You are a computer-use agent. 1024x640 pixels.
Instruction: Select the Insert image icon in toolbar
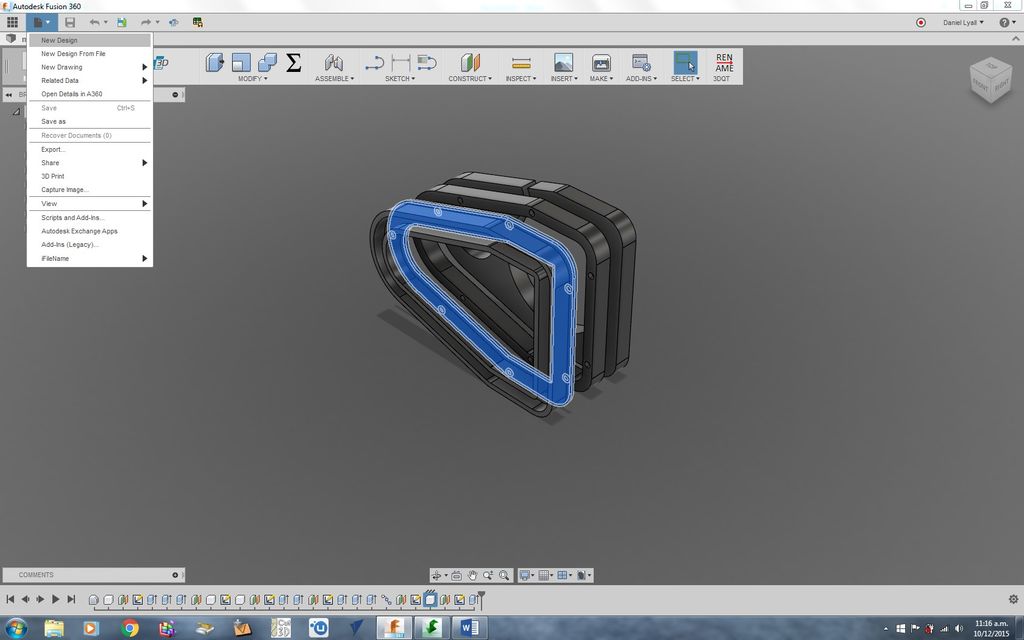click(562, 62)
